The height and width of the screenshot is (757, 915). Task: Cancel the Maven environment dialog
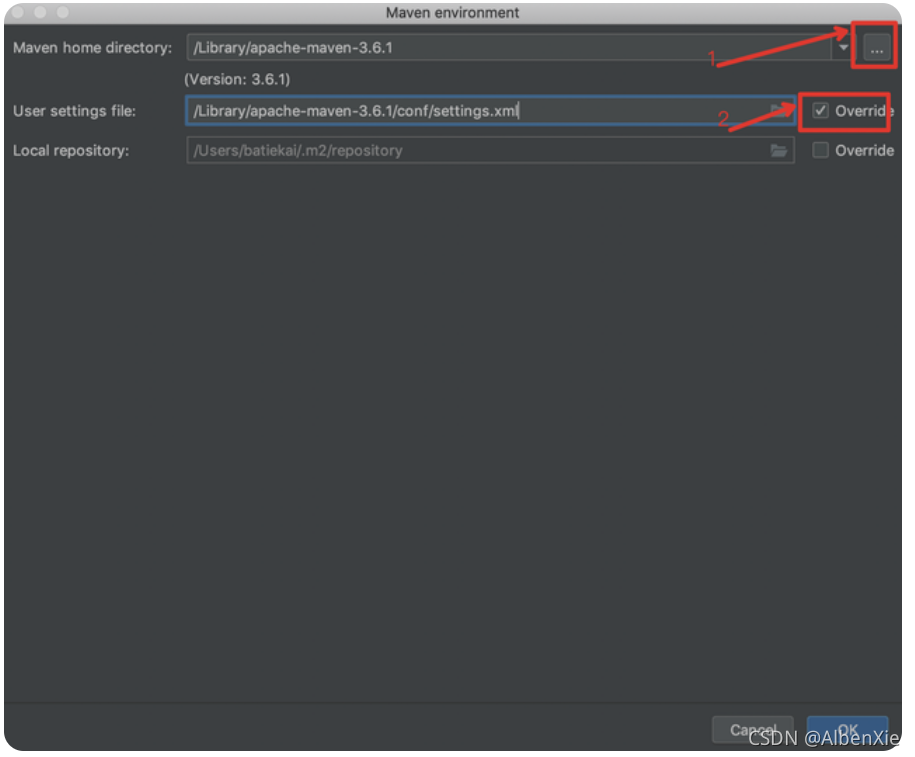pos(753,730)
